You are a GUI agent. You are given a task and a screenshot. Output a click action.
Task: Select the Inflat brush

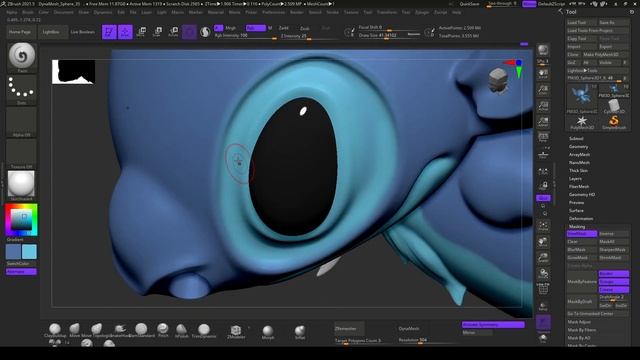(300, 332)
